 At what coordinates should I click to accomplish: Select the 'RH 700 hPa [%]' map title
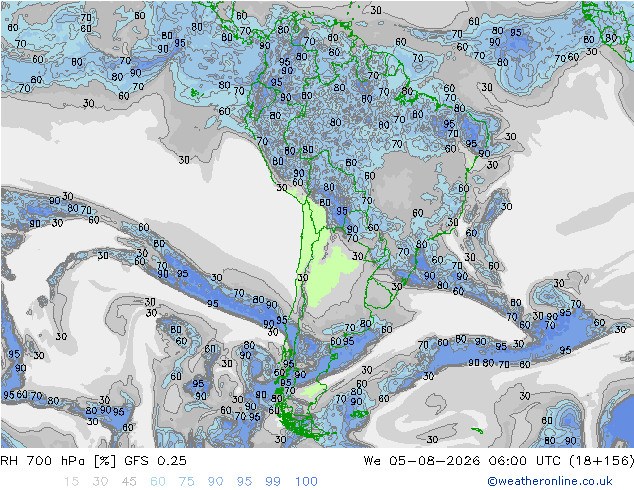point(58,461)
